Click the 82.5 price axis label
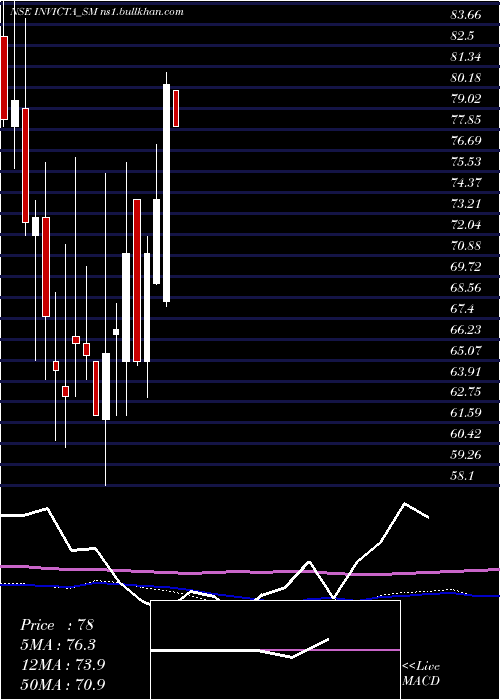 462,36
